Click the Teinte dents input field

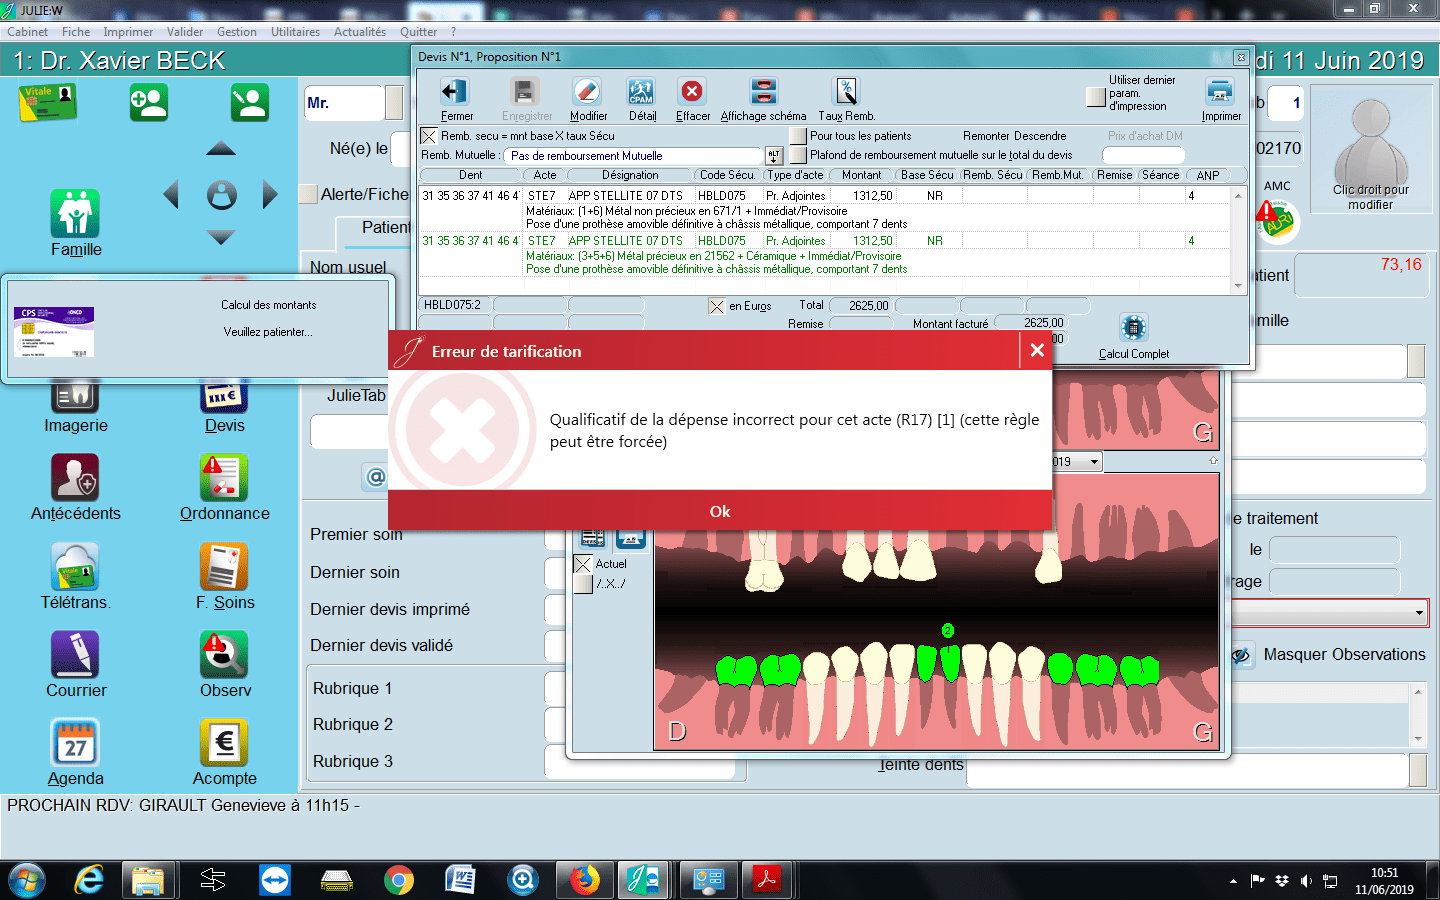[1186, 770]
